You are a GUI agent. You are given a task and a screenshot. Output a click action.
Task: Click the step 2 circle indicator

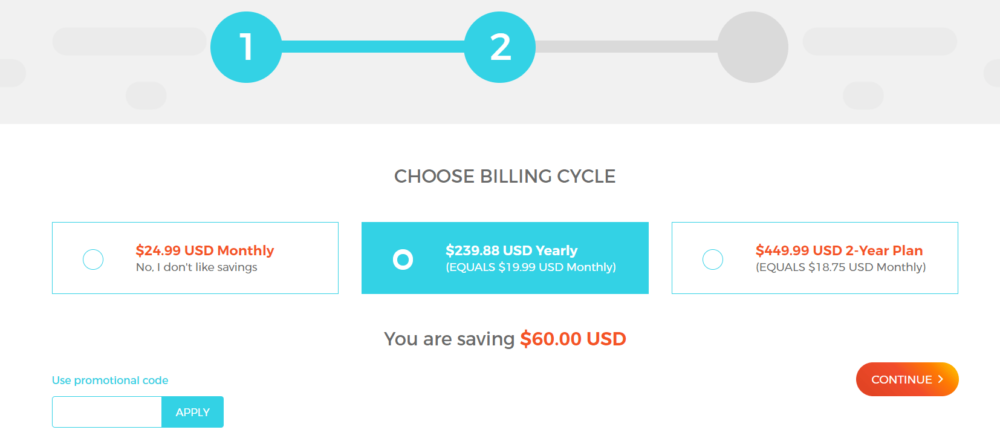(499, 47)
